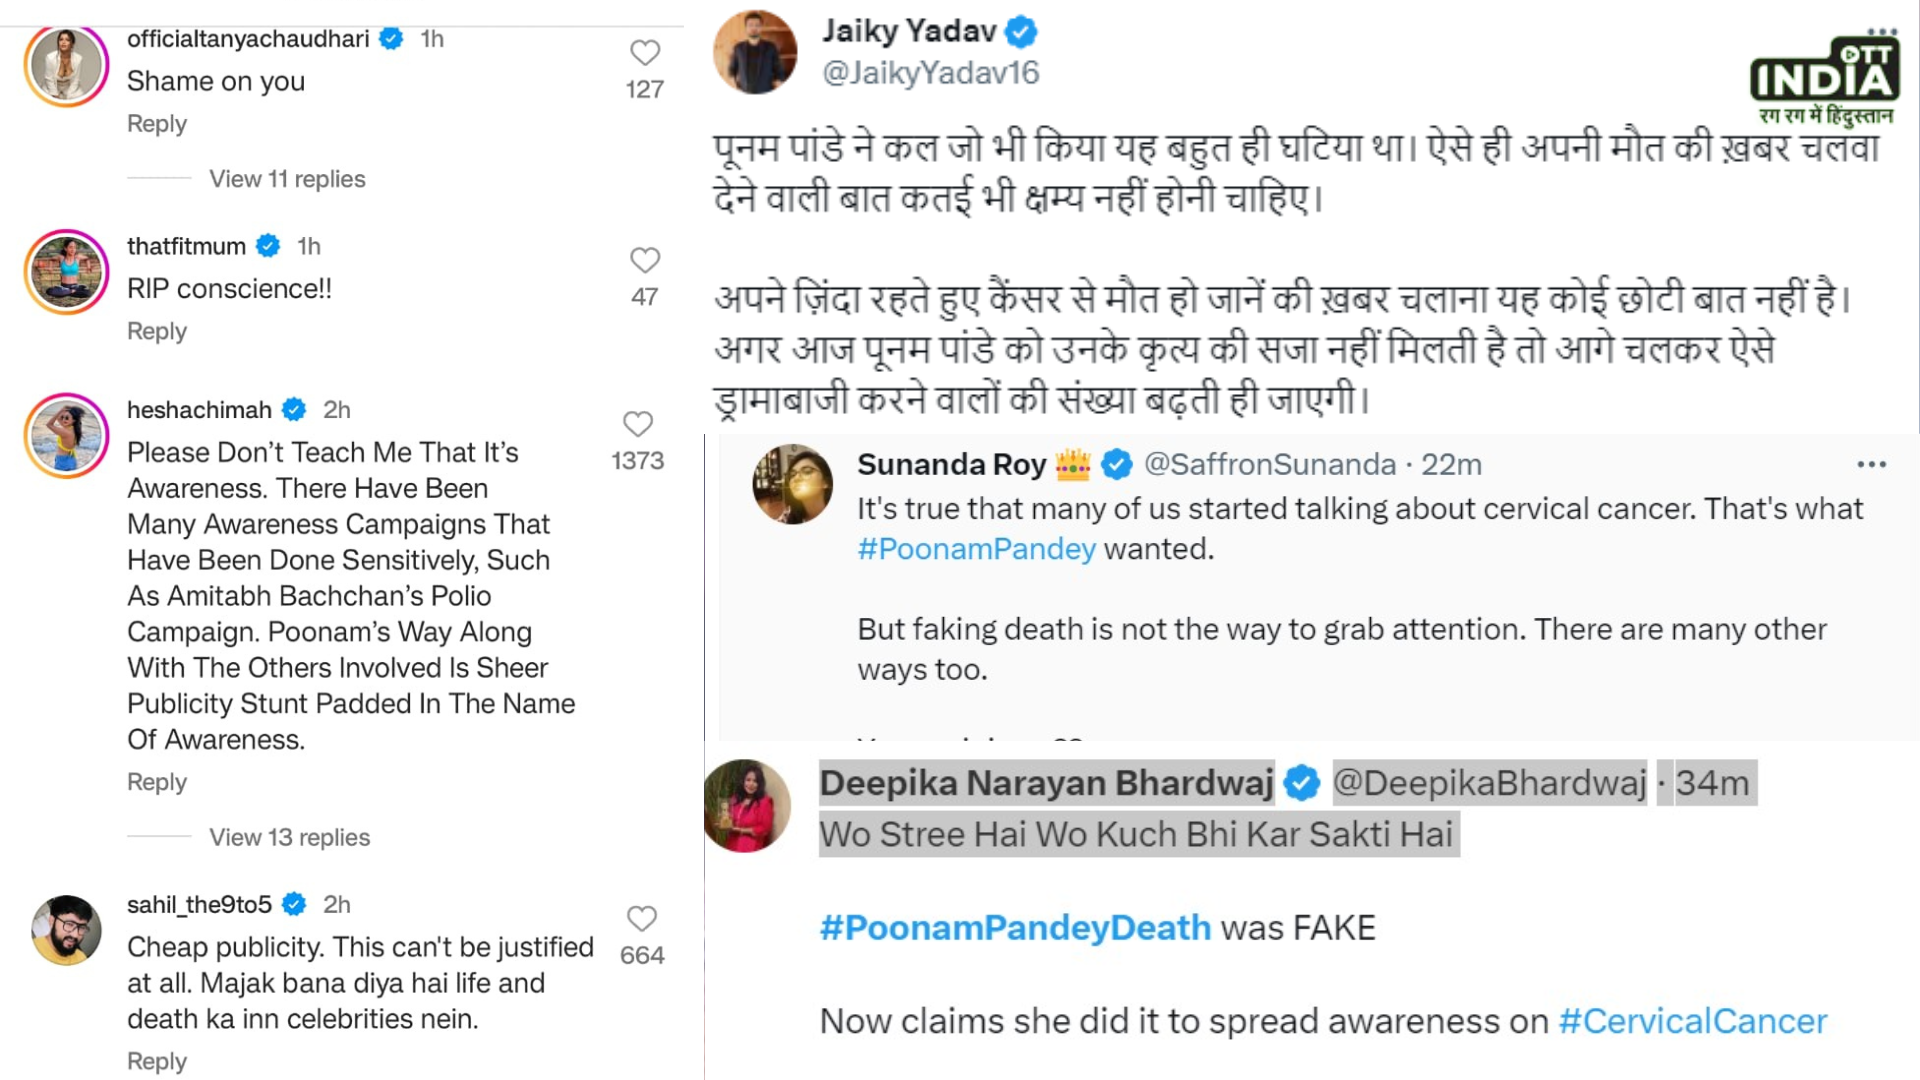Reply to thatfitmum's comment
Screen dimensions: 1920x1080
pyautogui.click(x=157, y=331)
